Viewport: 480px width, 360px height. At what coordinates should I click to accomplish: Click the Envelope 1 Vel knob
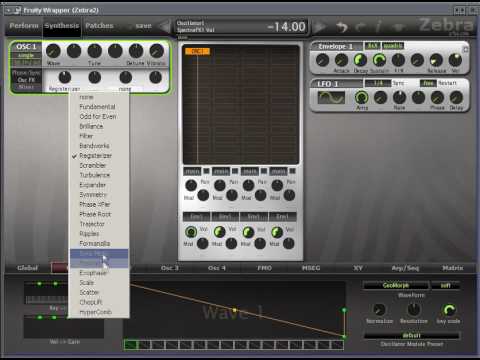click(455, 60)
